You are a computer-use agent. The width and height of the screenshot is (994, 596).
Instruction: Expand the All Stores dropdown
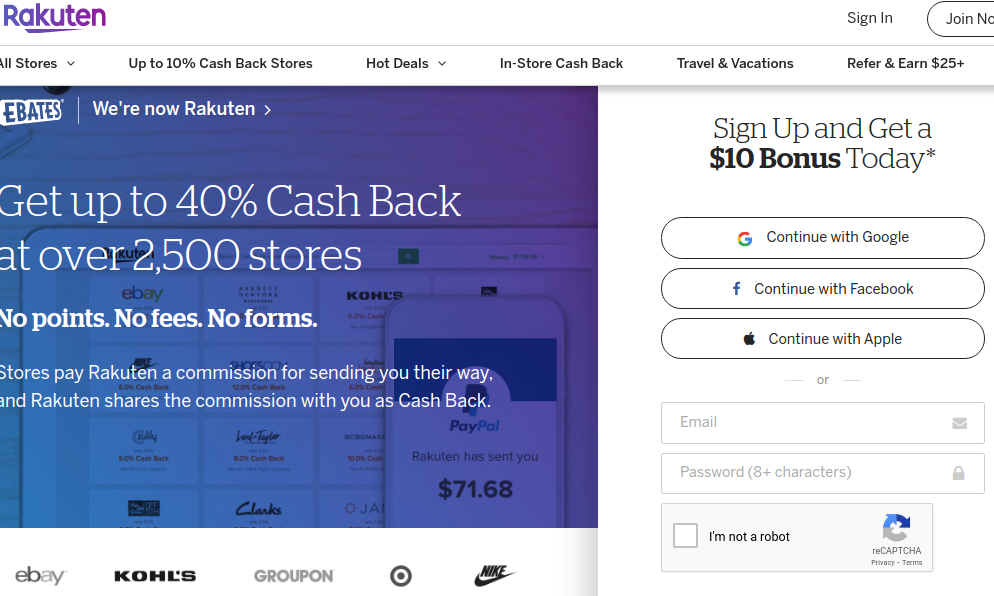pyautogui.click(x=37, y=63)
